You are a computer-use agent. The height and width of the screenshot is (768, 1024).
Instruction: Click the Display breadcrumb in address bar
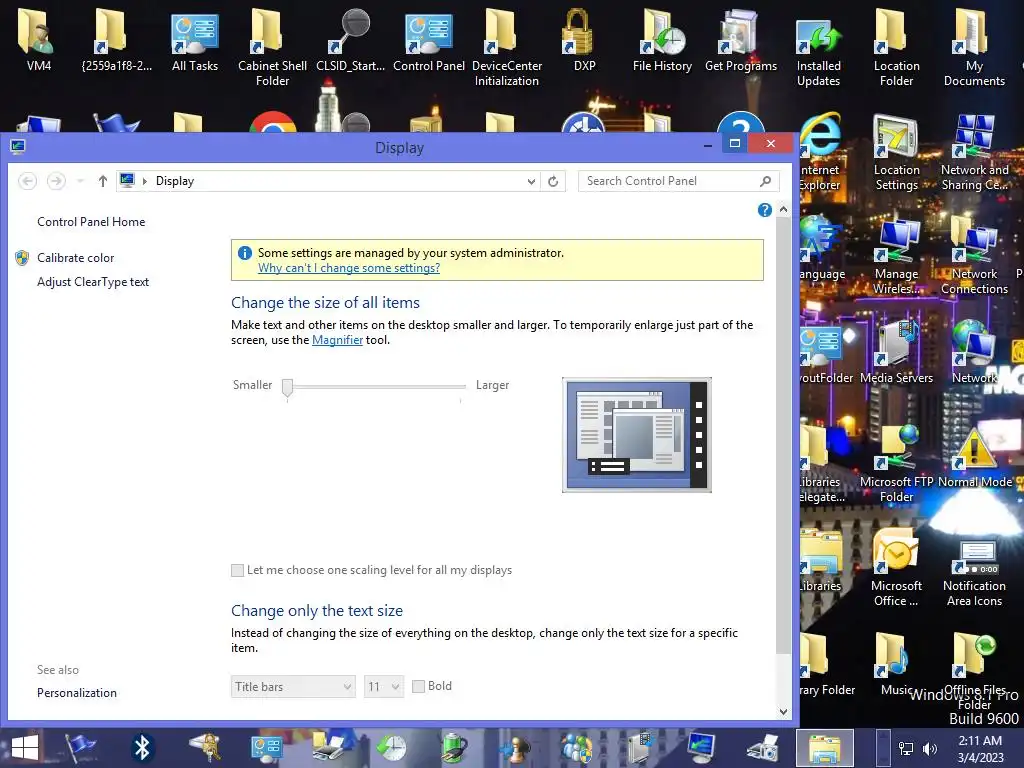pos(175,181)
